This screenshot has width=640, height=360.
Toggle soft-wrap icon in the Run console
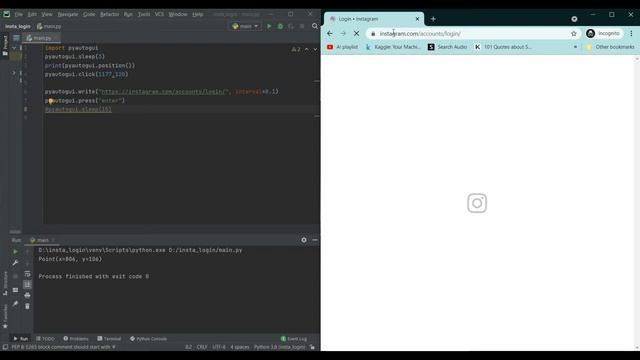click(27, 273)
